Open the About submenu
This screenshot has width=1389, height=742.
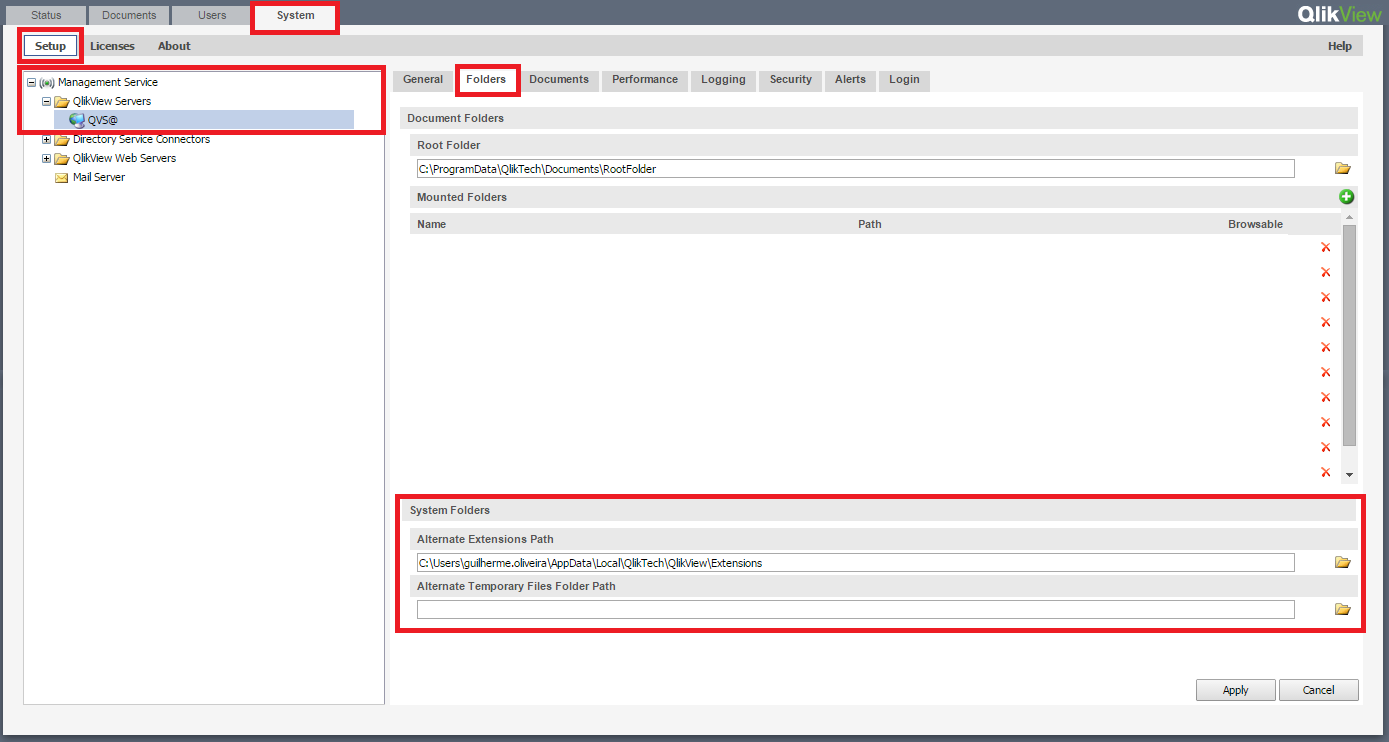pyautogui.click(x=174, y=46)
